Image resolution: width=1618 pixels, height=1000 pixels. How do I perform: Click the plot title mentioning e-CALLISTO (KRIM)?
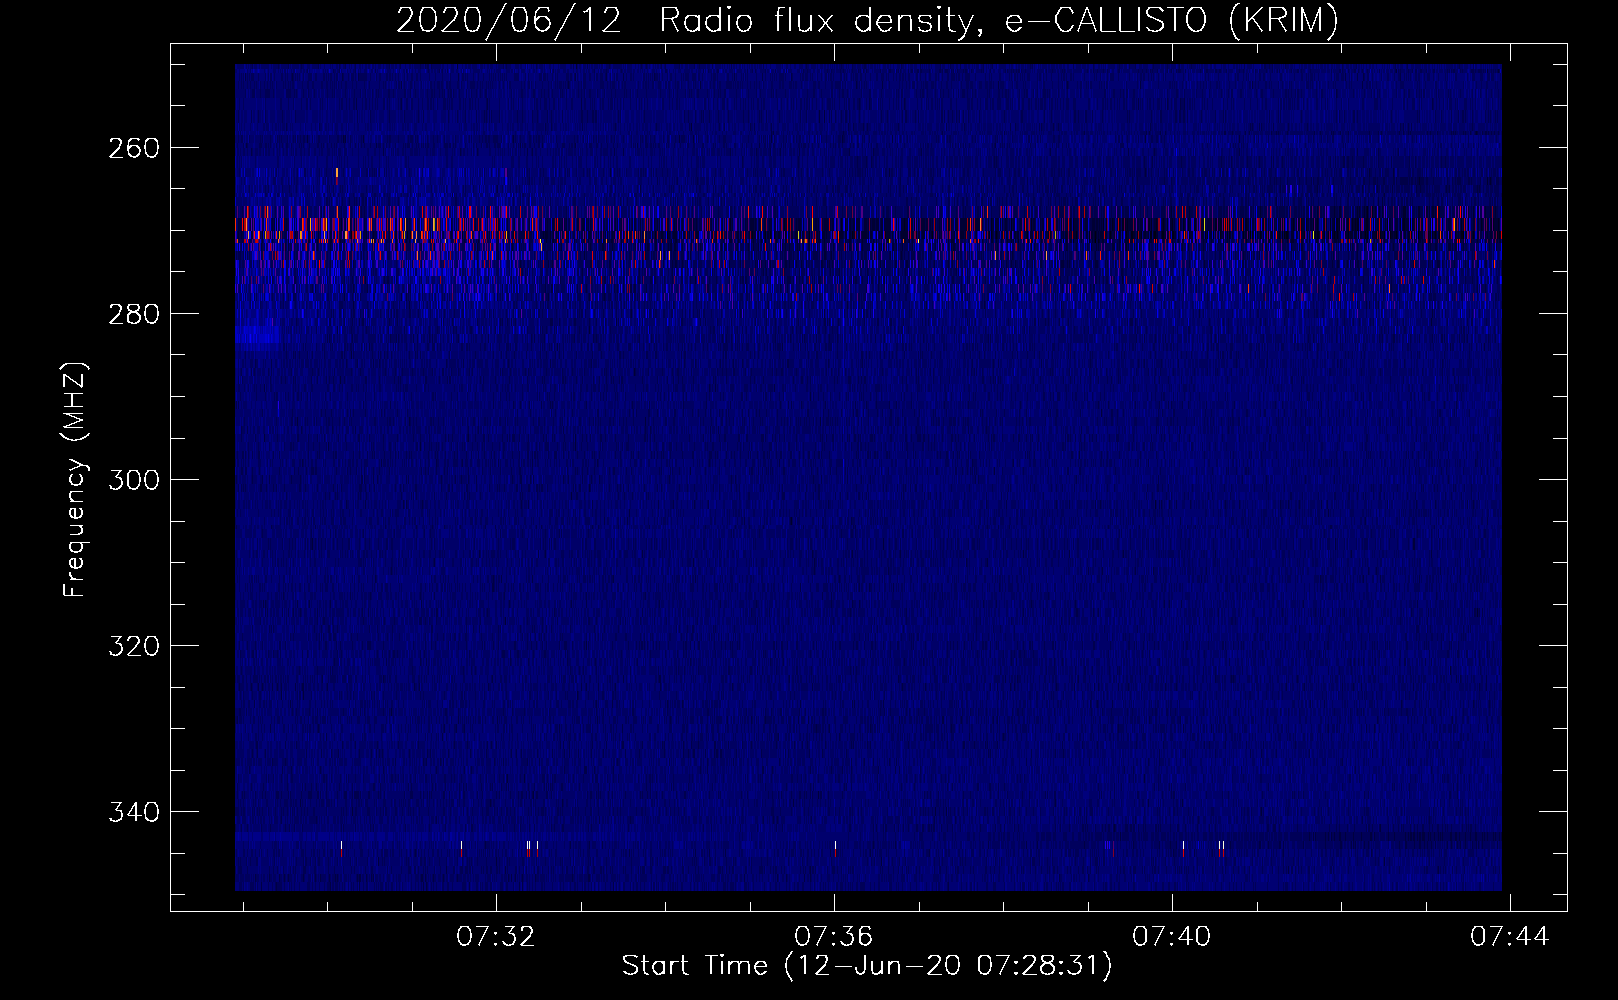pos(867,20)
